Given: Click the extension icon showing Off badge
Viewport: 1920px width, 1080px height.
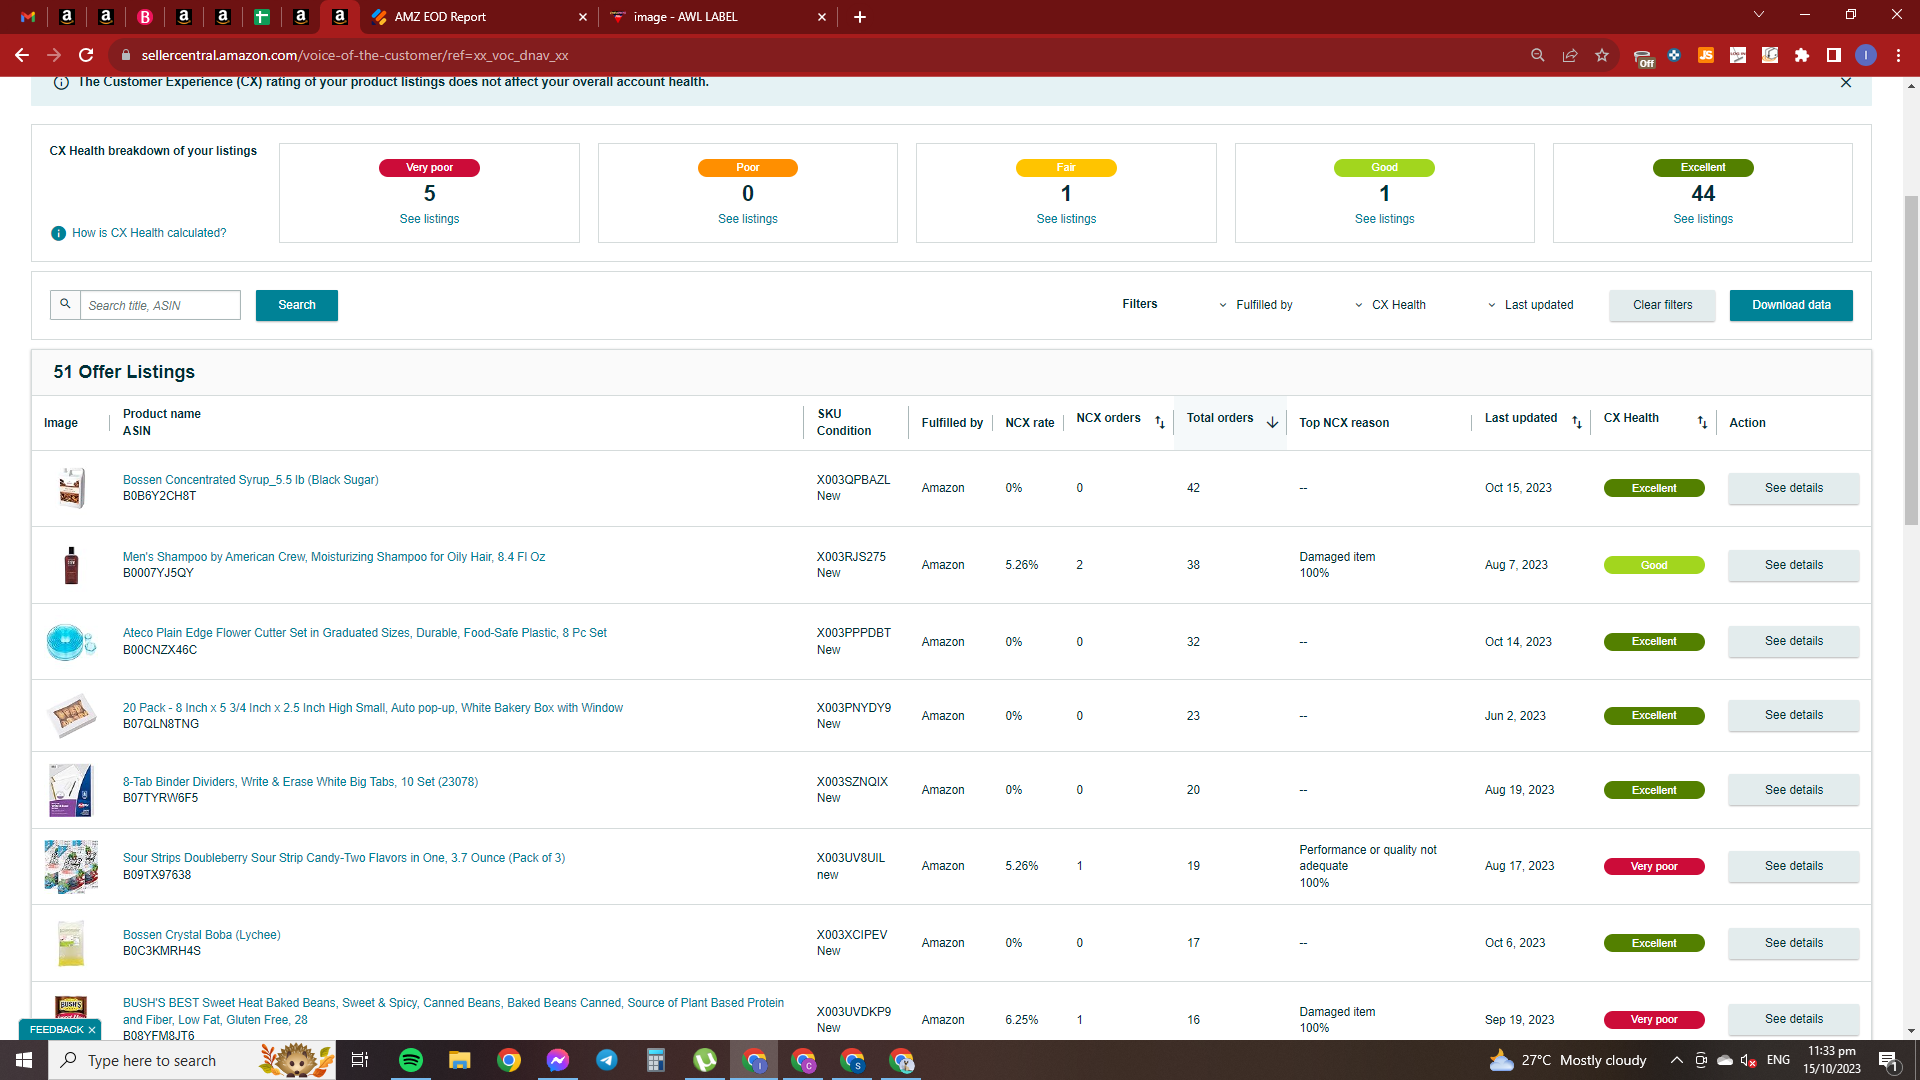Looking at the screenshot, I should pyautogui.click(x=1643, y=57).
